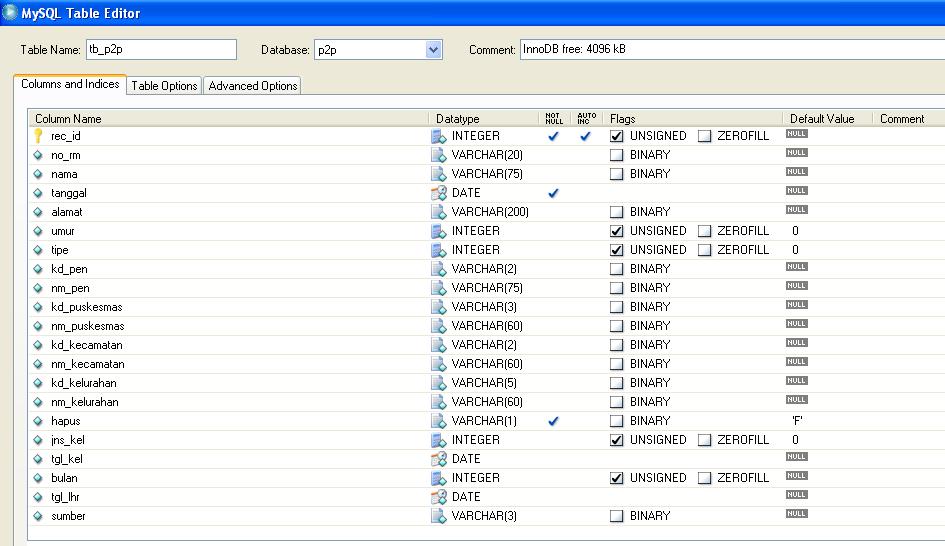This screenshot has width=945, height=546.
Task: Click the Table Name field containing tb_p2p
Action: click(x=162, y=49)
